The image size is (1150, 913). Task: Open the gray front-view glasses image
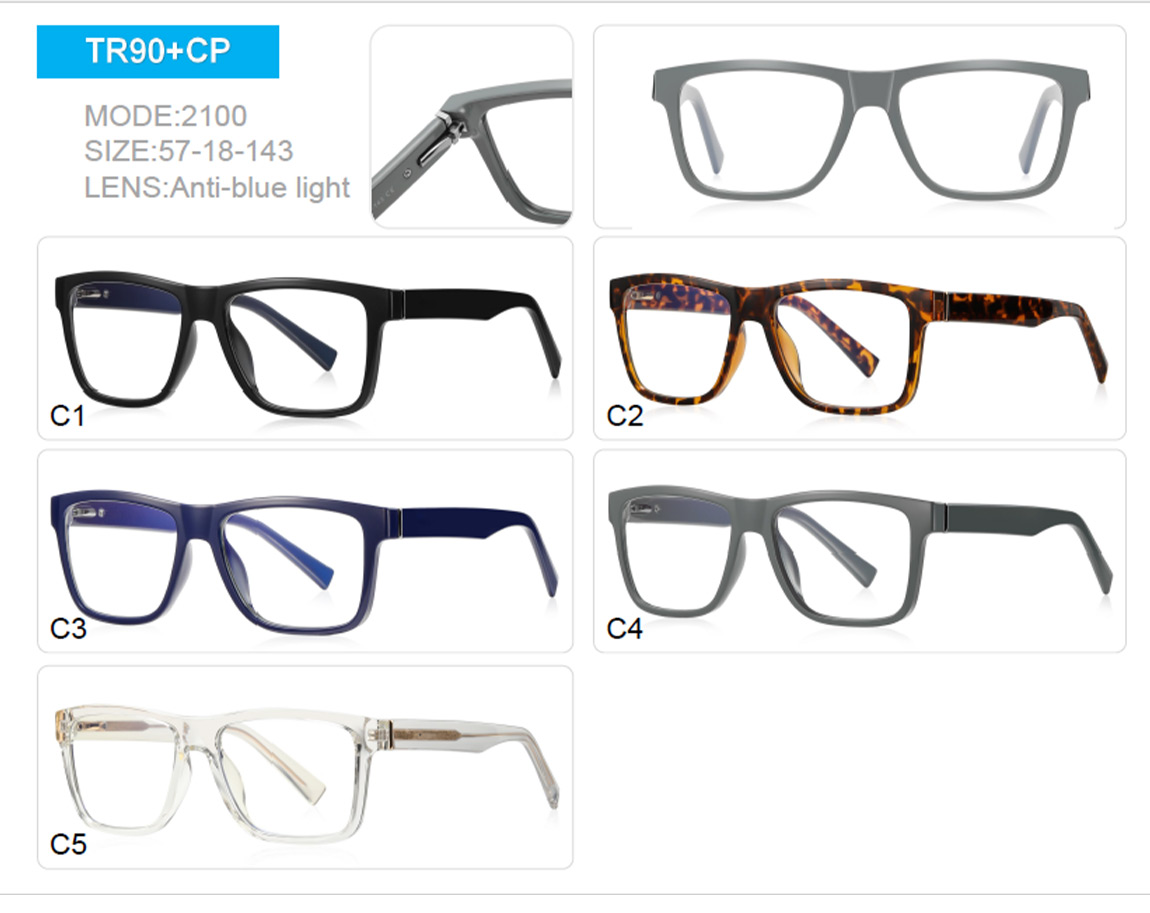(860, 127)
